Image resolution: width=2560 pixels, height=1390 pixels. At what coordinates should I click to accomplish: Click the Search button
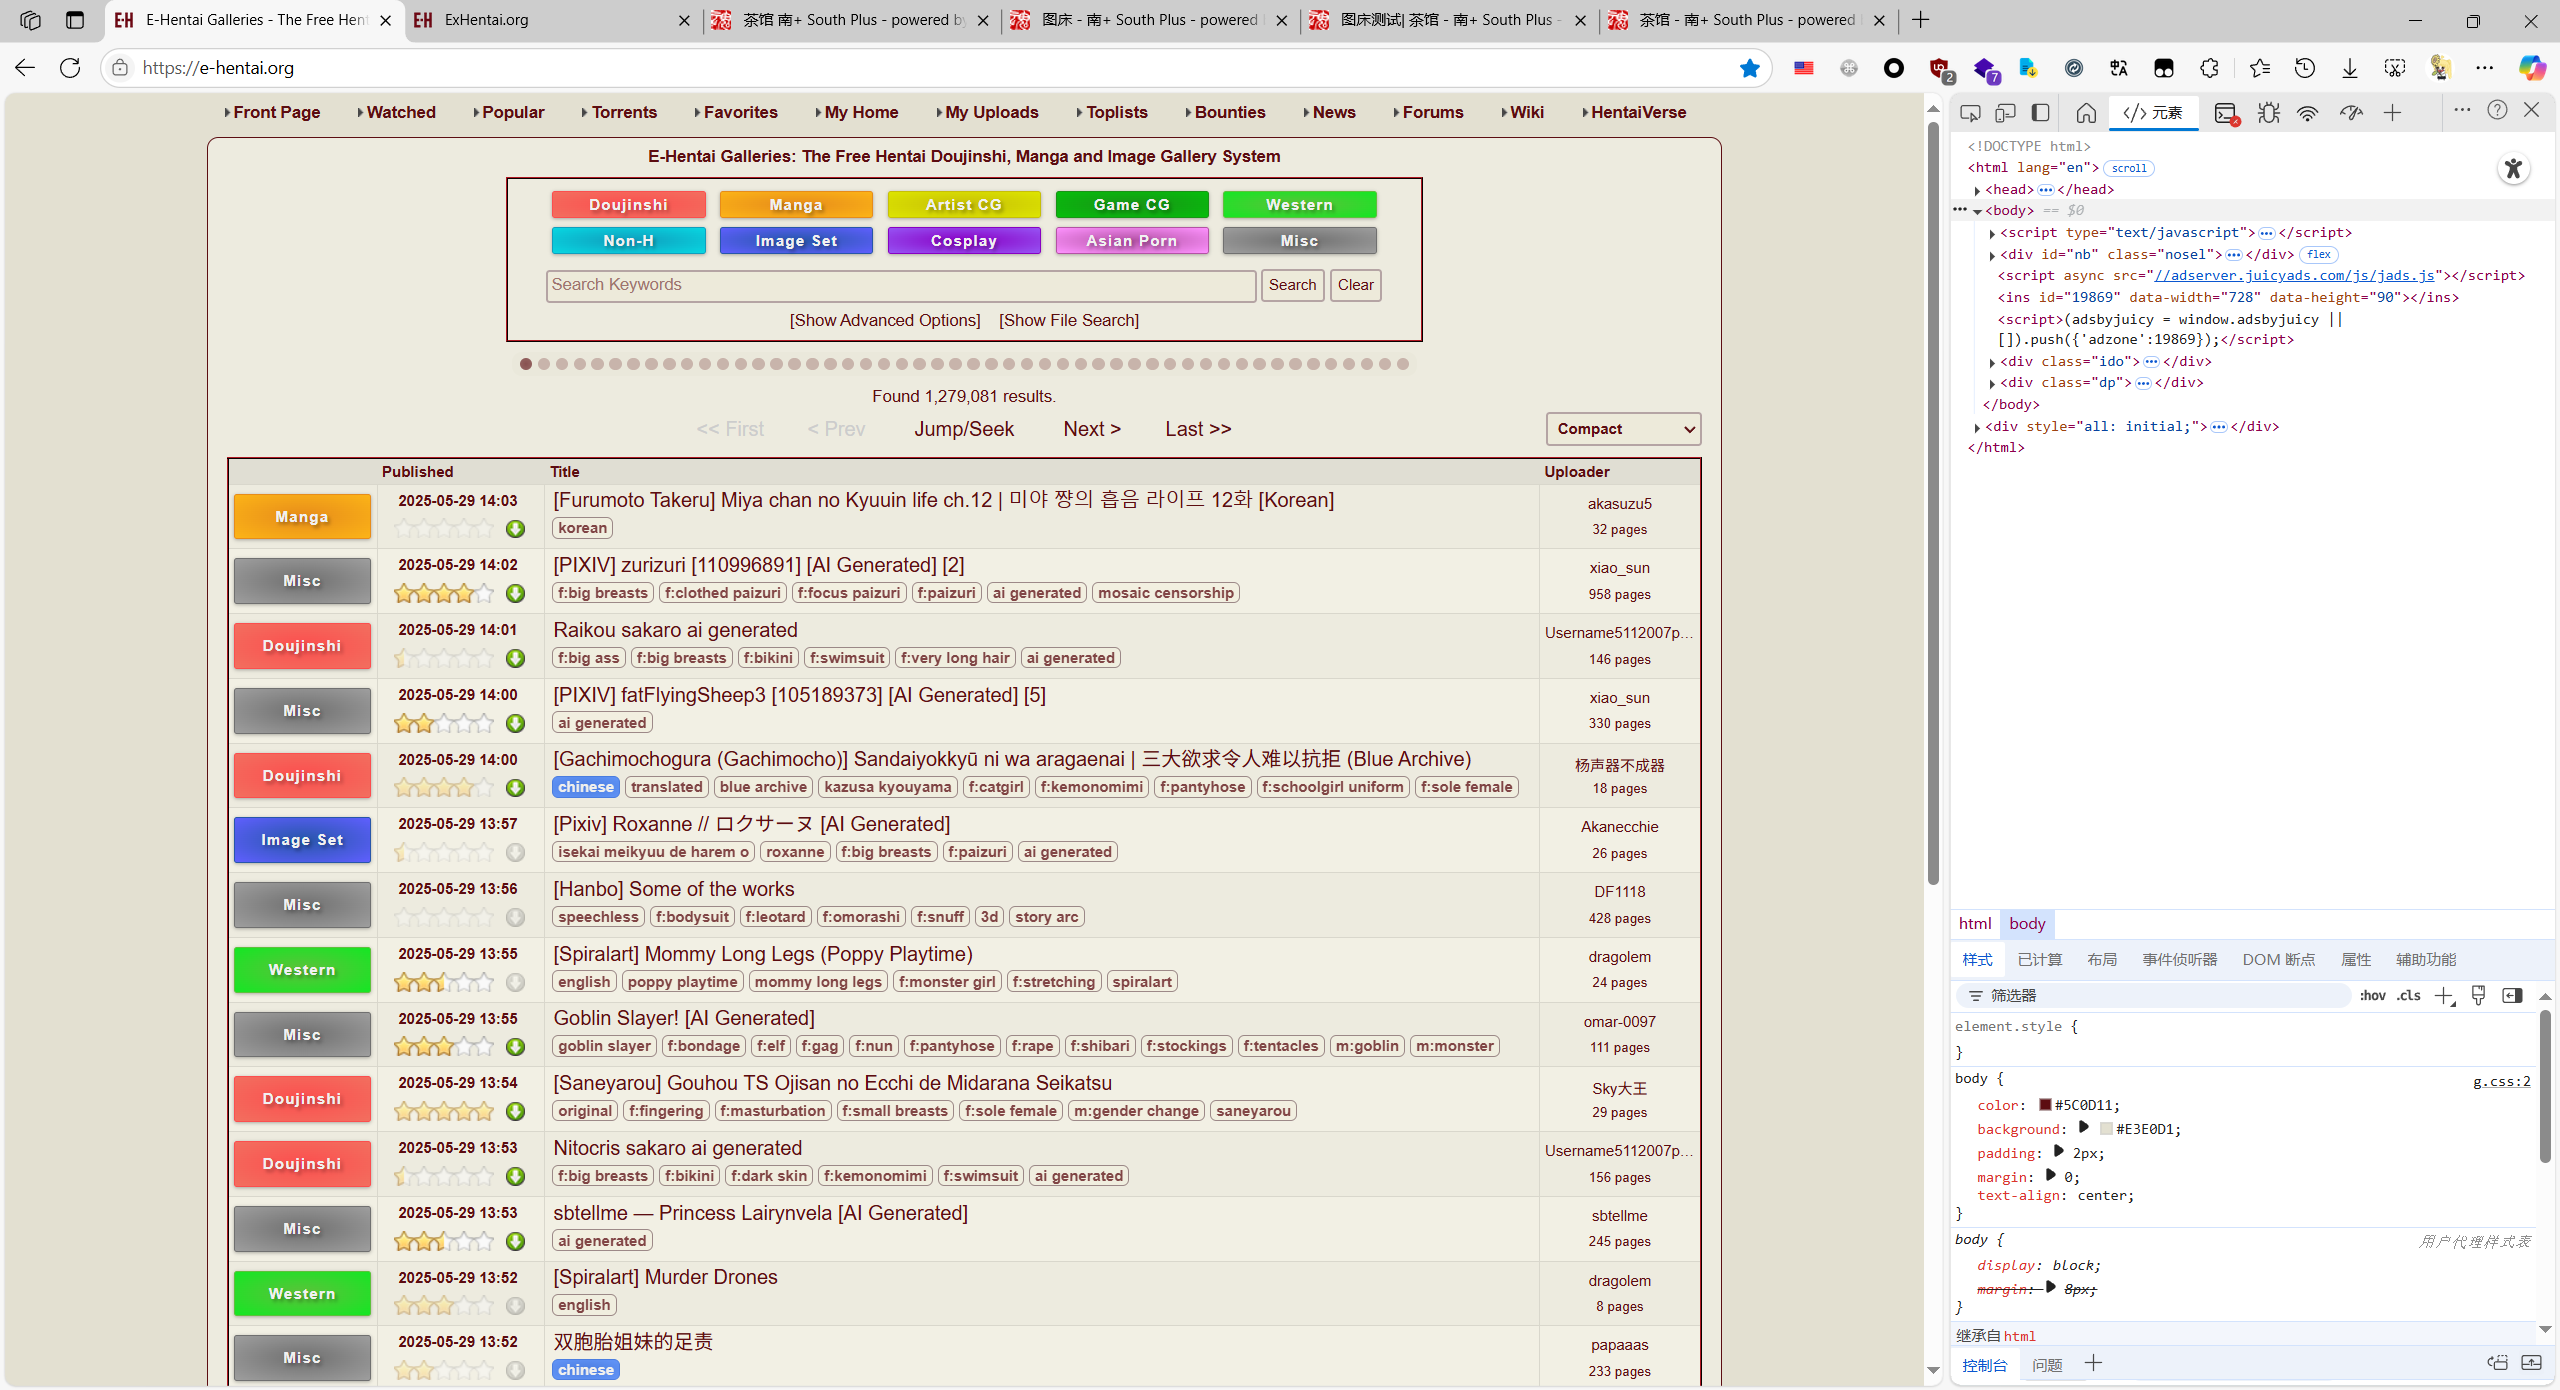pyautogui.click(x=1292, y=285)
